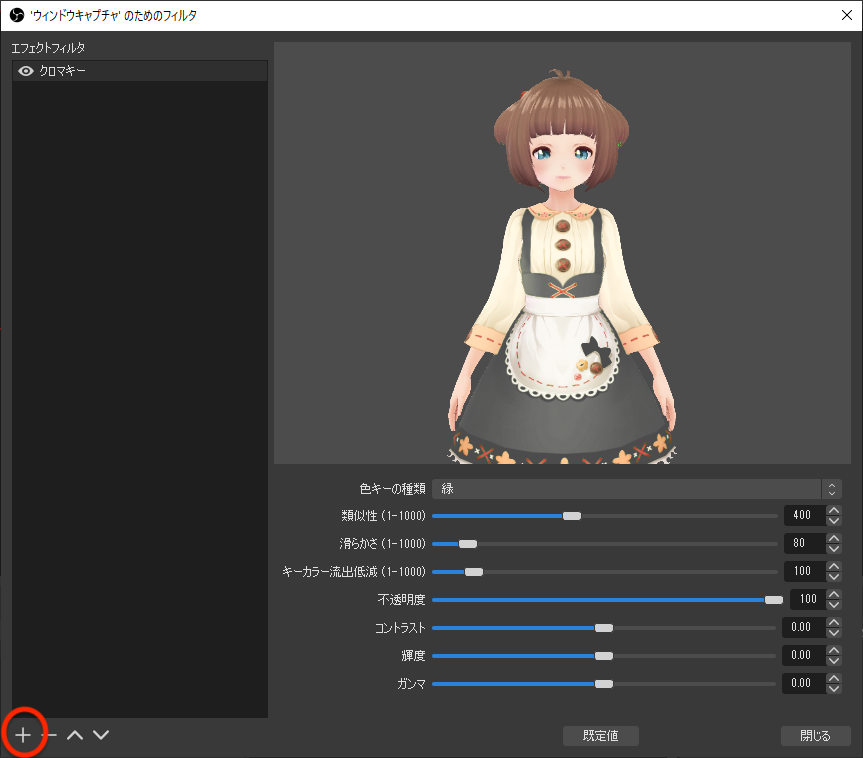
Task: Increase キーカラー流出低減 with up stepper arrow
Action: point(834,566)
